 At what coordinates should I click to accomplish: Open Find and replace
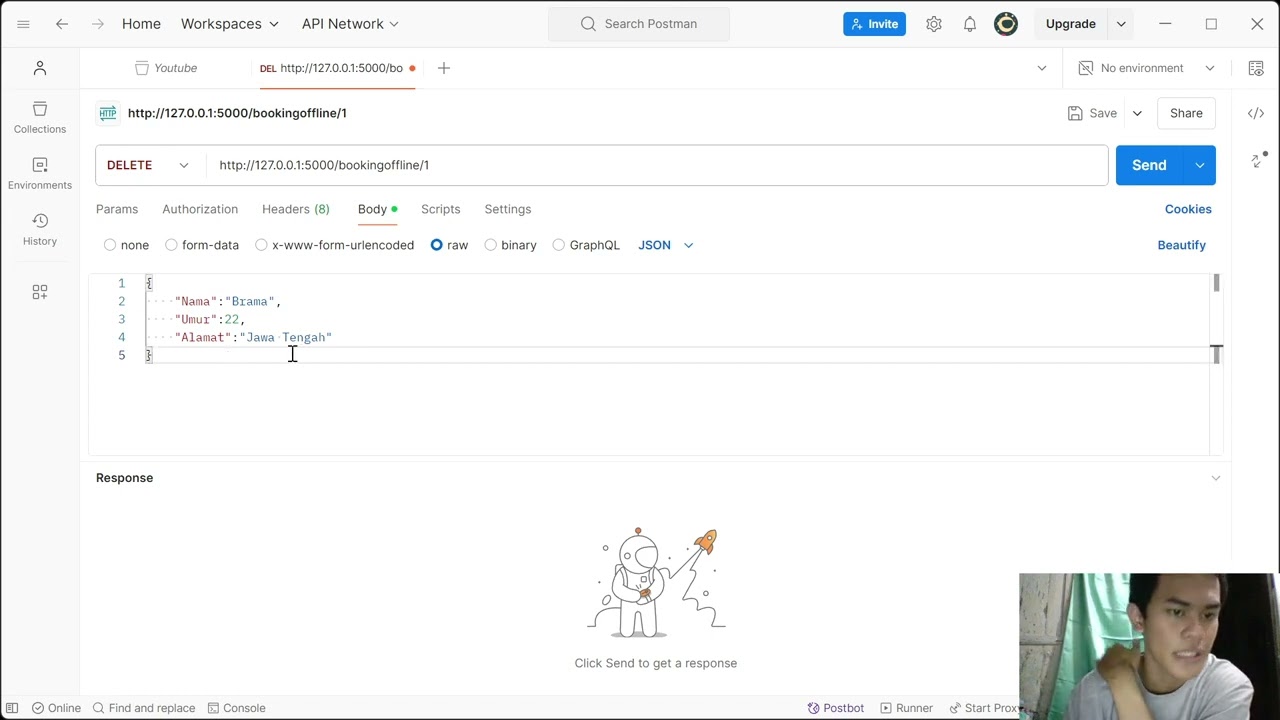point(144,708)
